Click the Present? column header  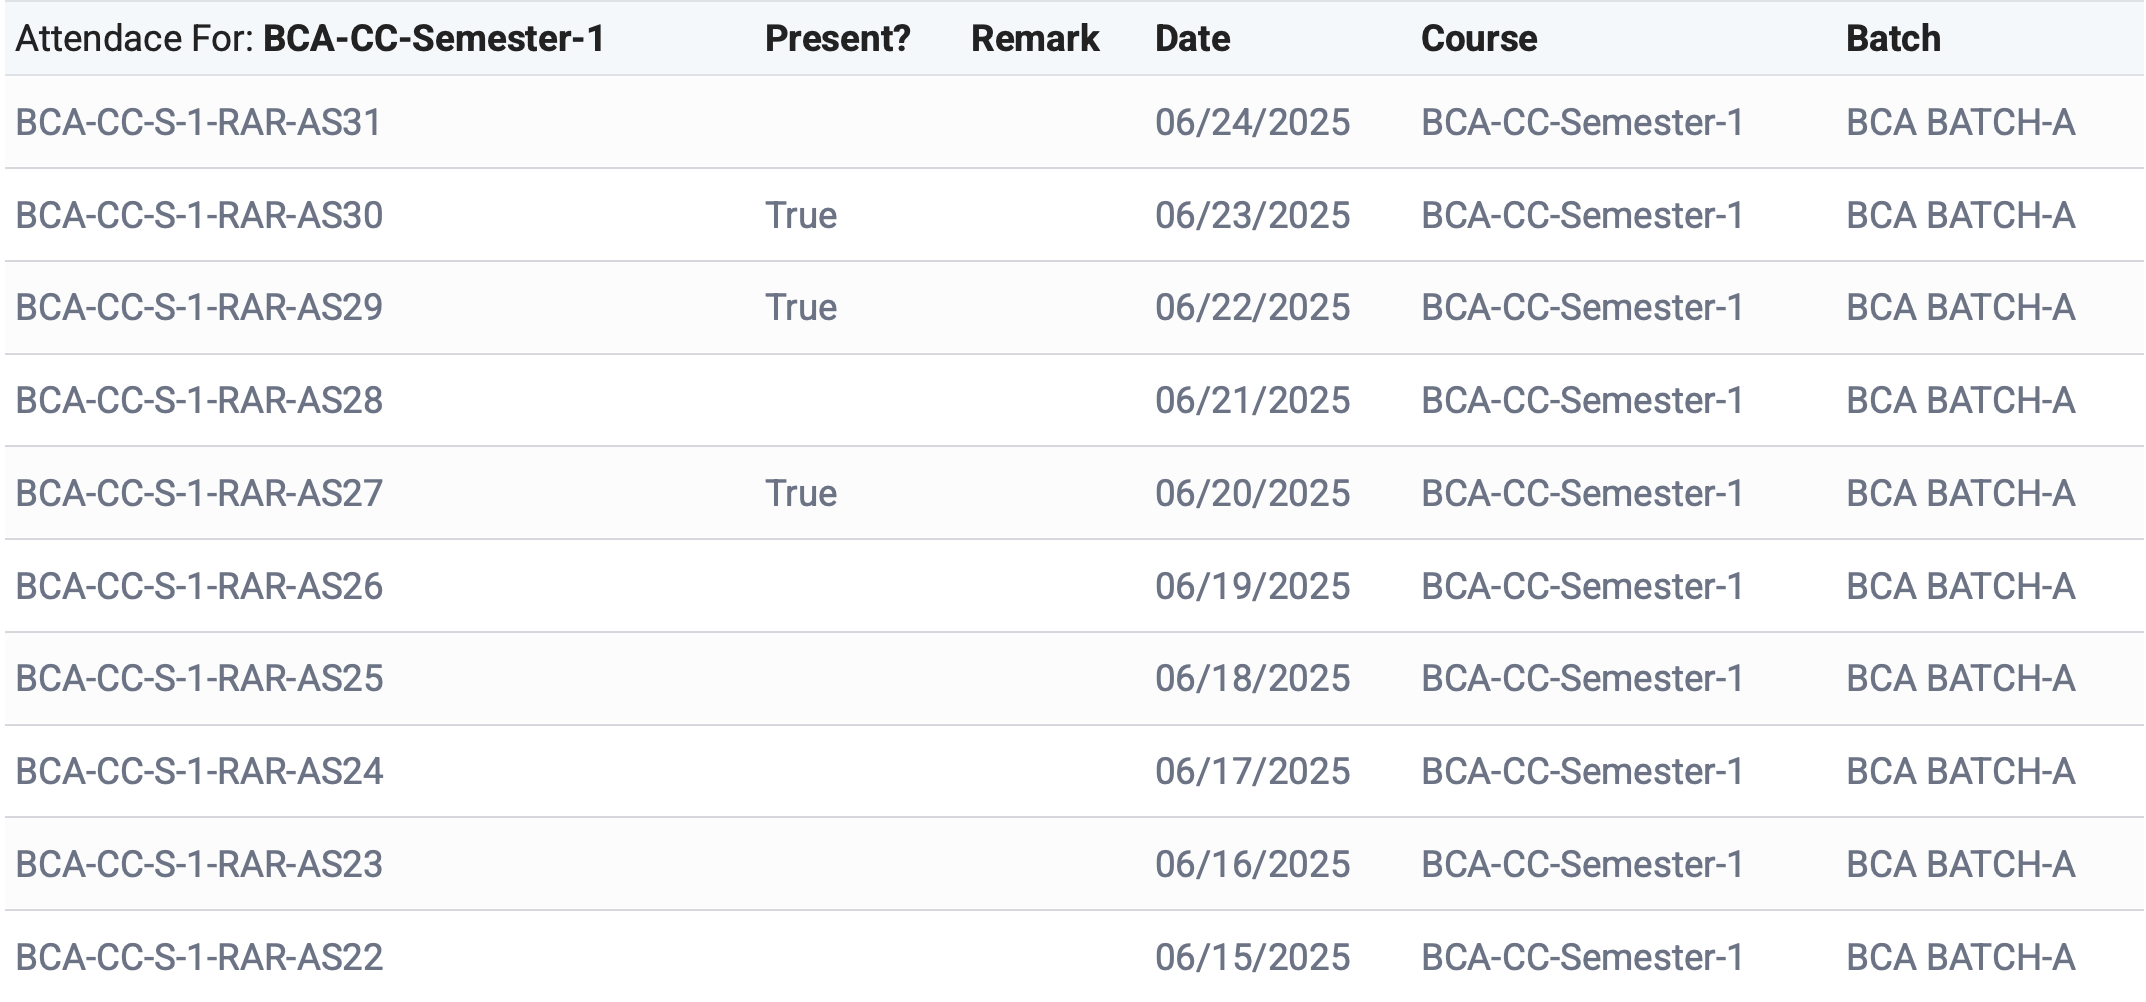tap(837, 39)
